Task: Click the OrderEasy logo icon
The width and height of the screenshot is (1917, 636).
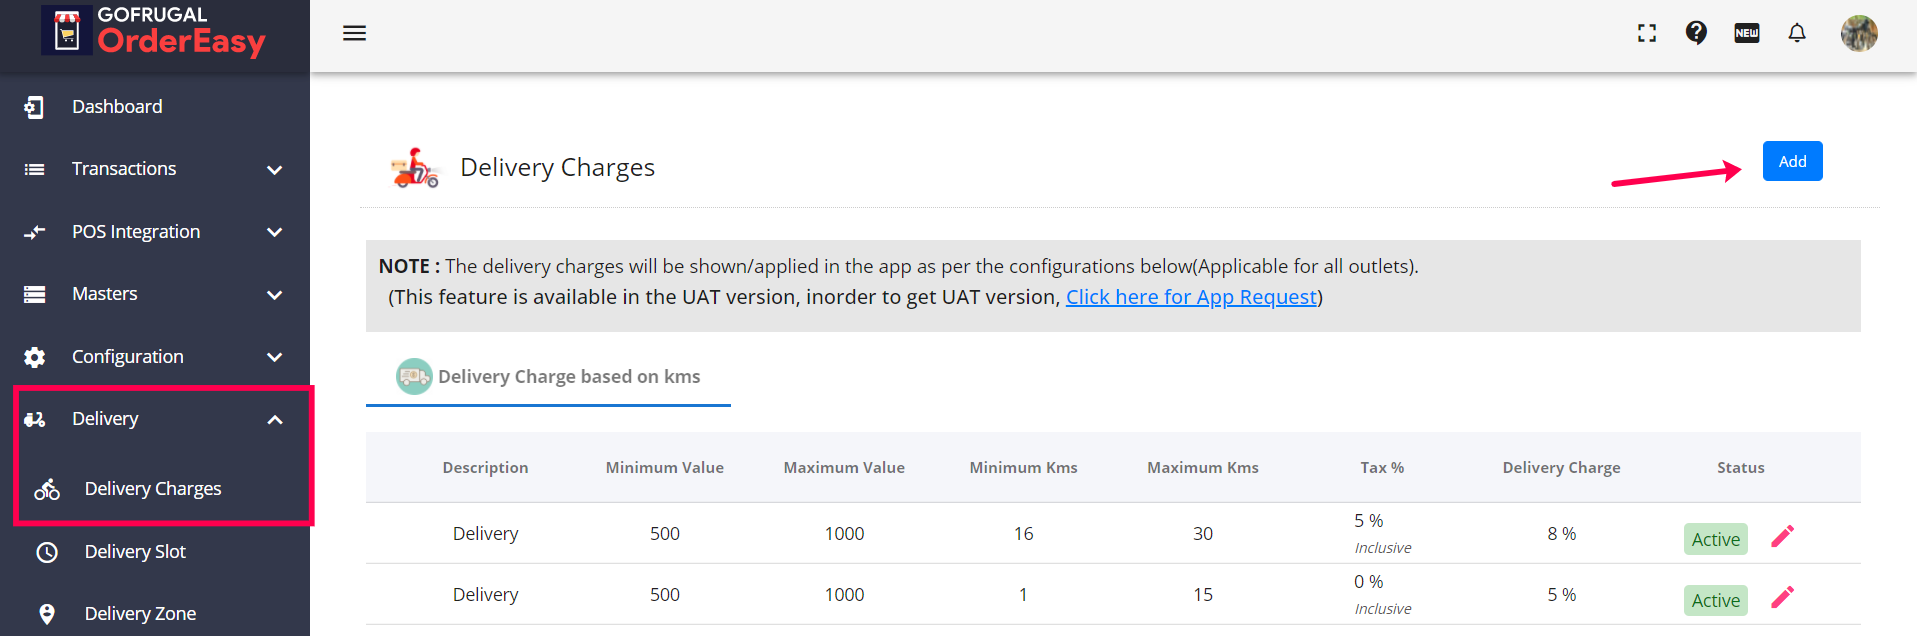Action: pyautogui.click(x=67, y=31)
